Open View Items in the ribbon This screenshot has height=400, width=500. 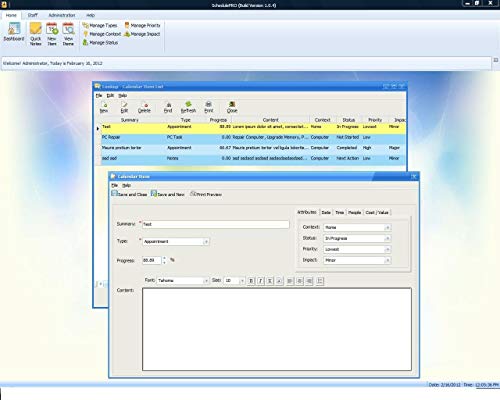tap(68, 34)
